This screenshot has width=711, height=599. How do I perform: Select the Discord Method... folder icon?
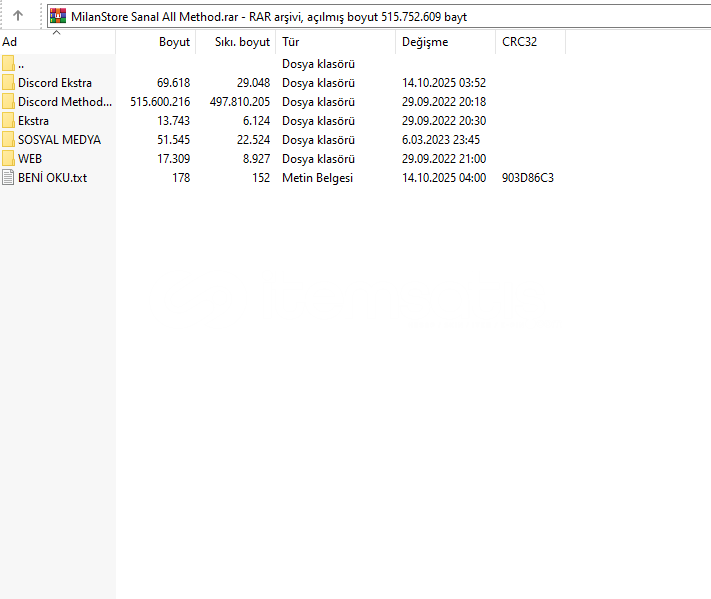pos(8,102)
